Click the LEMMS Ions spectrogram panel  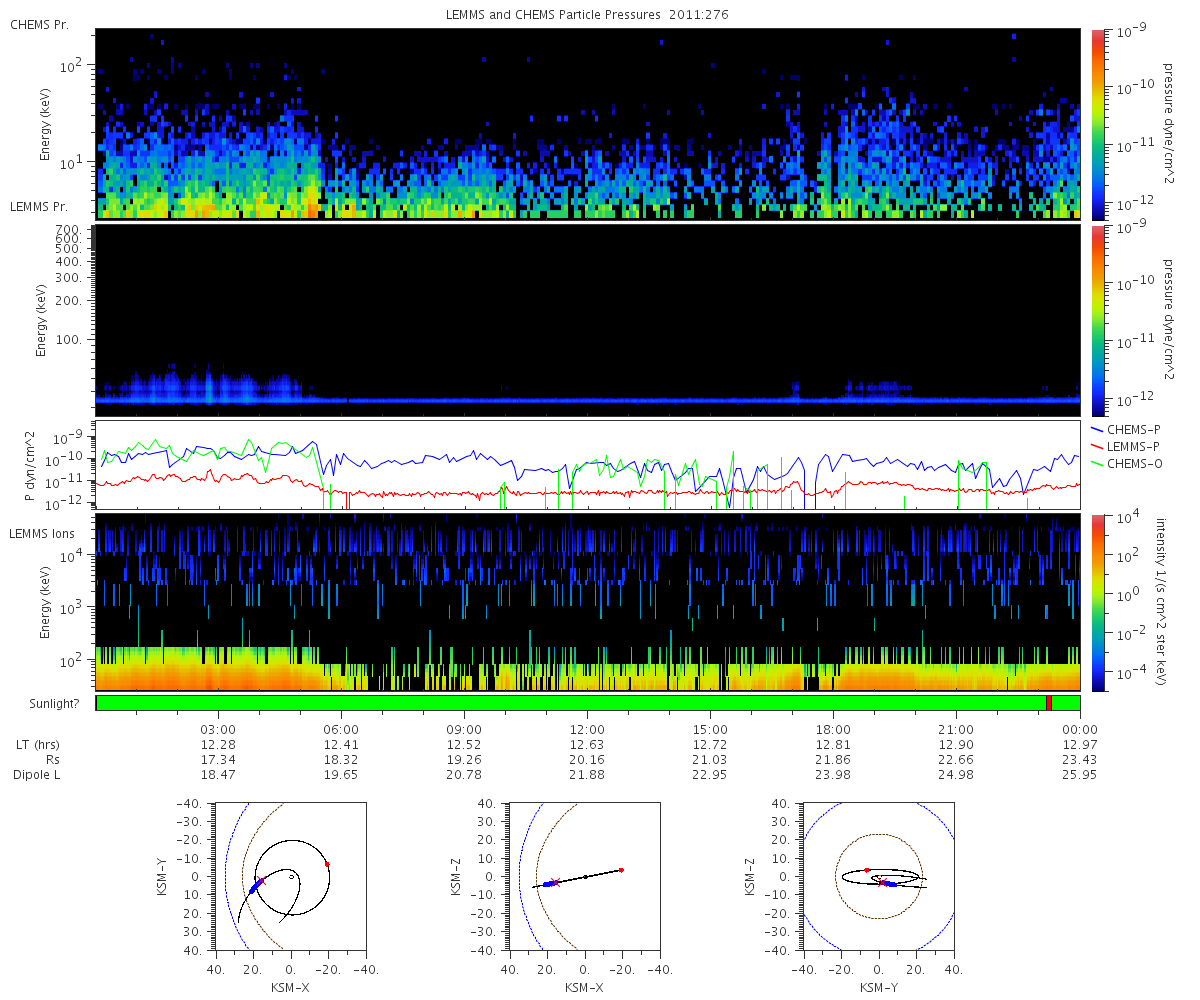[x=588, y=602]
